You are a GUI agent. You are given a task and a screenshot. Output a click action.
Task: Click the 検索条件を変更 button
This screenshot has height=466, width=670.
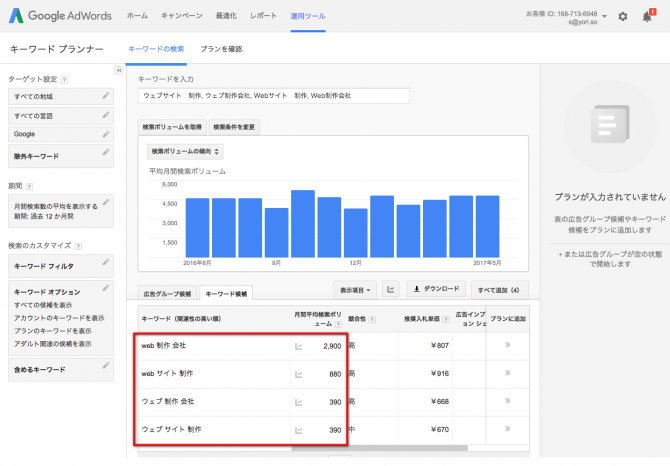point(234,127)
